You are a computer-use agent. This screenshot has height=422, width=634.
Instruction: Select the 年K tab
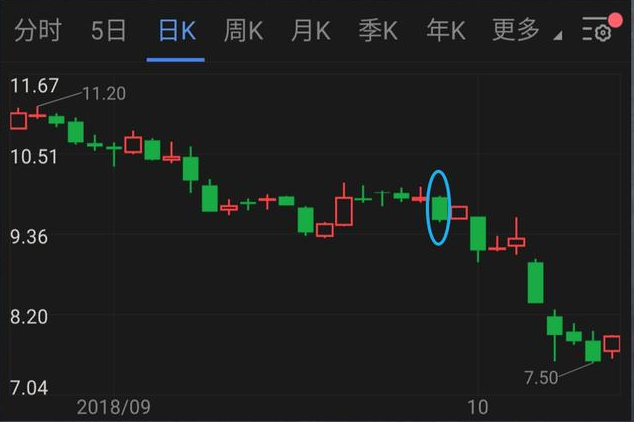[x=446, y=30]
